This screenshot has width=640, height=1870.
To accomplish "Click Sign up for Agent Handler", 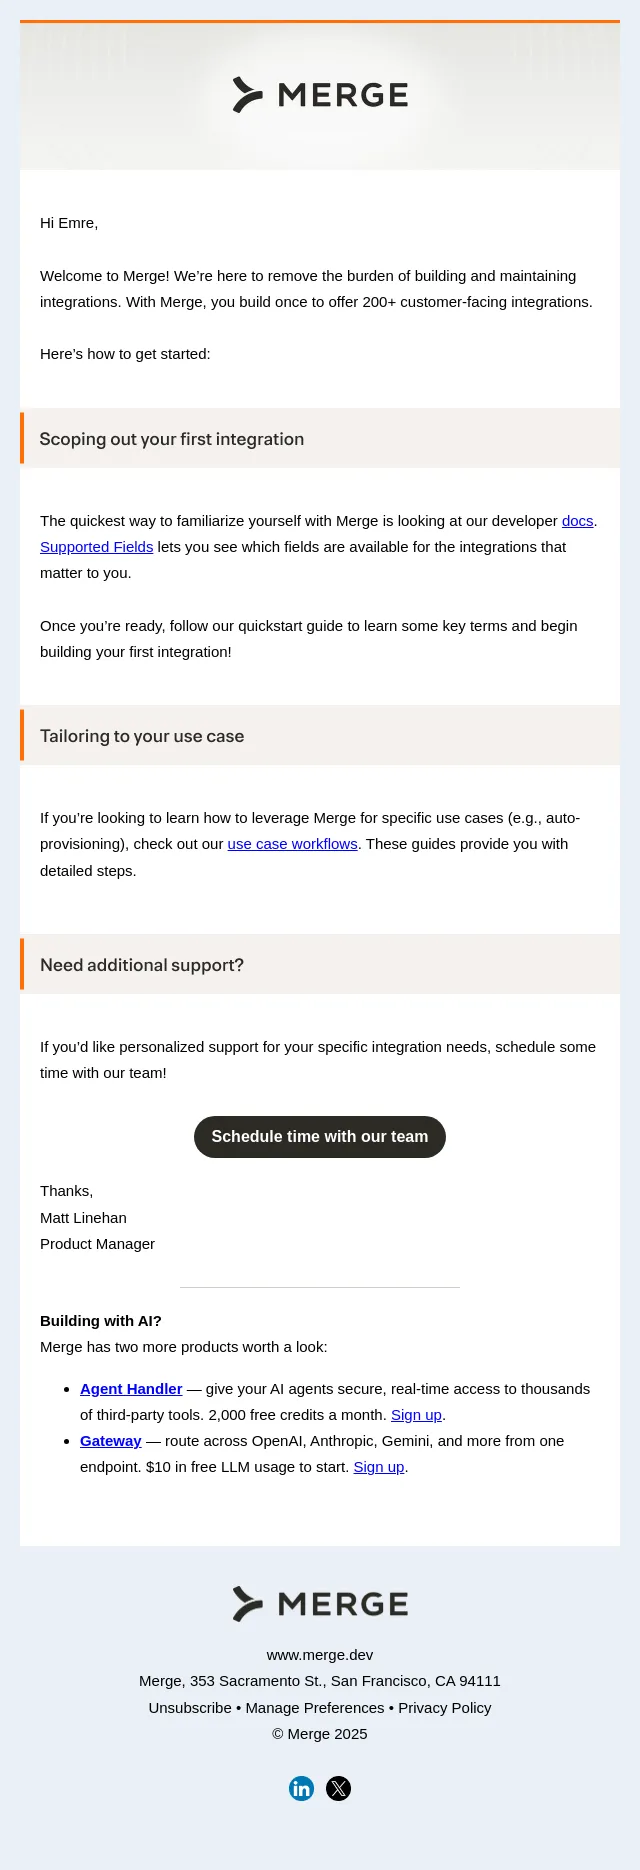I will pyautogui.click(x=416, y=1415).
